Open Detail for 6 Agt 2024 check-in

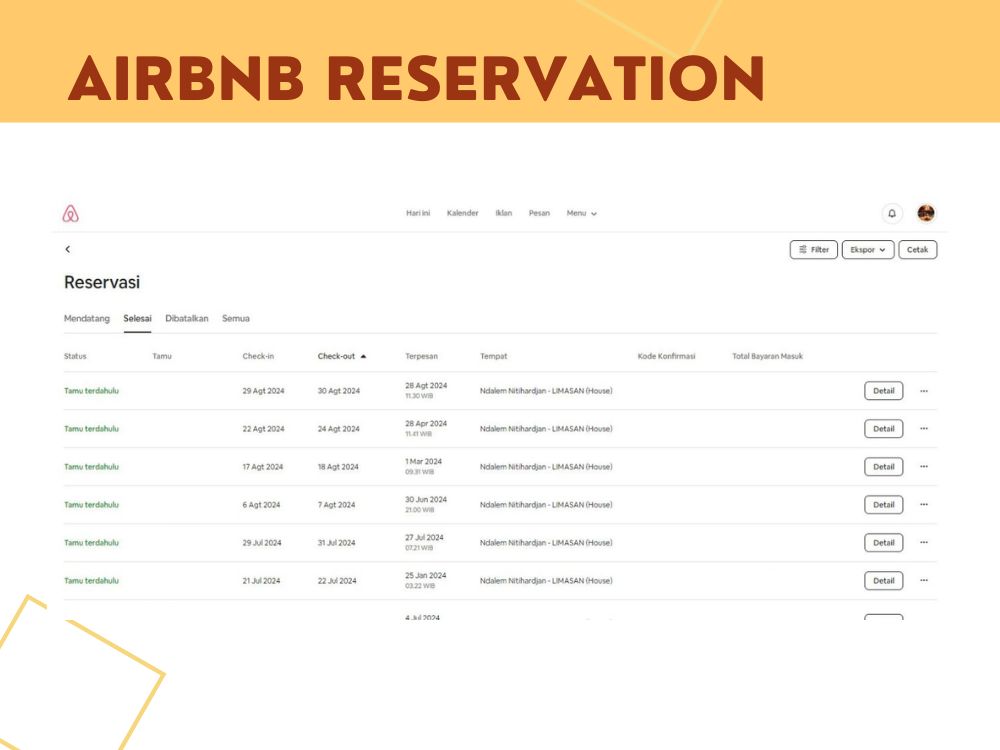point(884,504)
